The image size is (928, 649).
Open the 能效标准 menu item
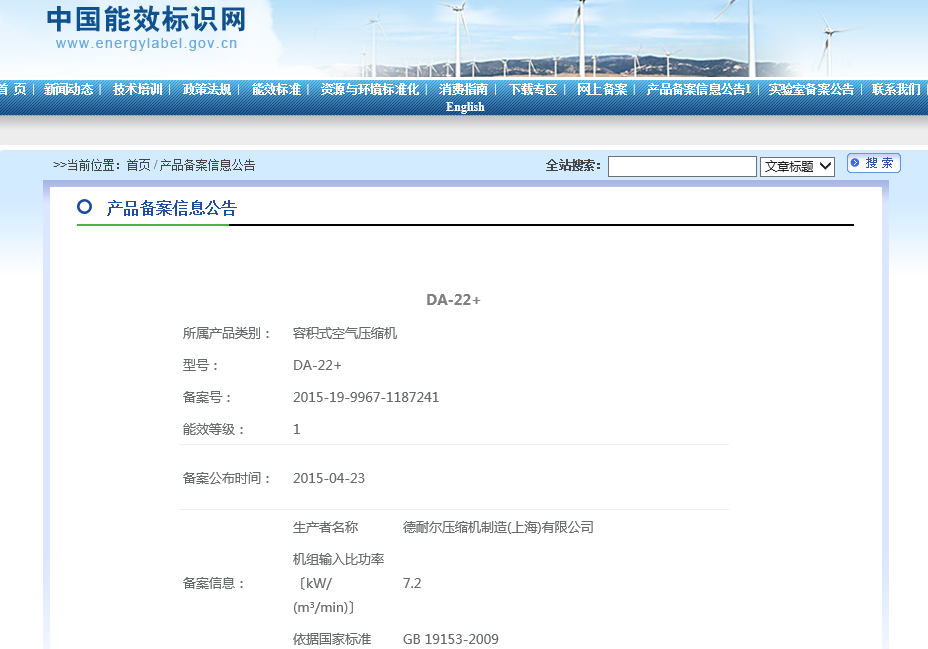tap(276, 89)
